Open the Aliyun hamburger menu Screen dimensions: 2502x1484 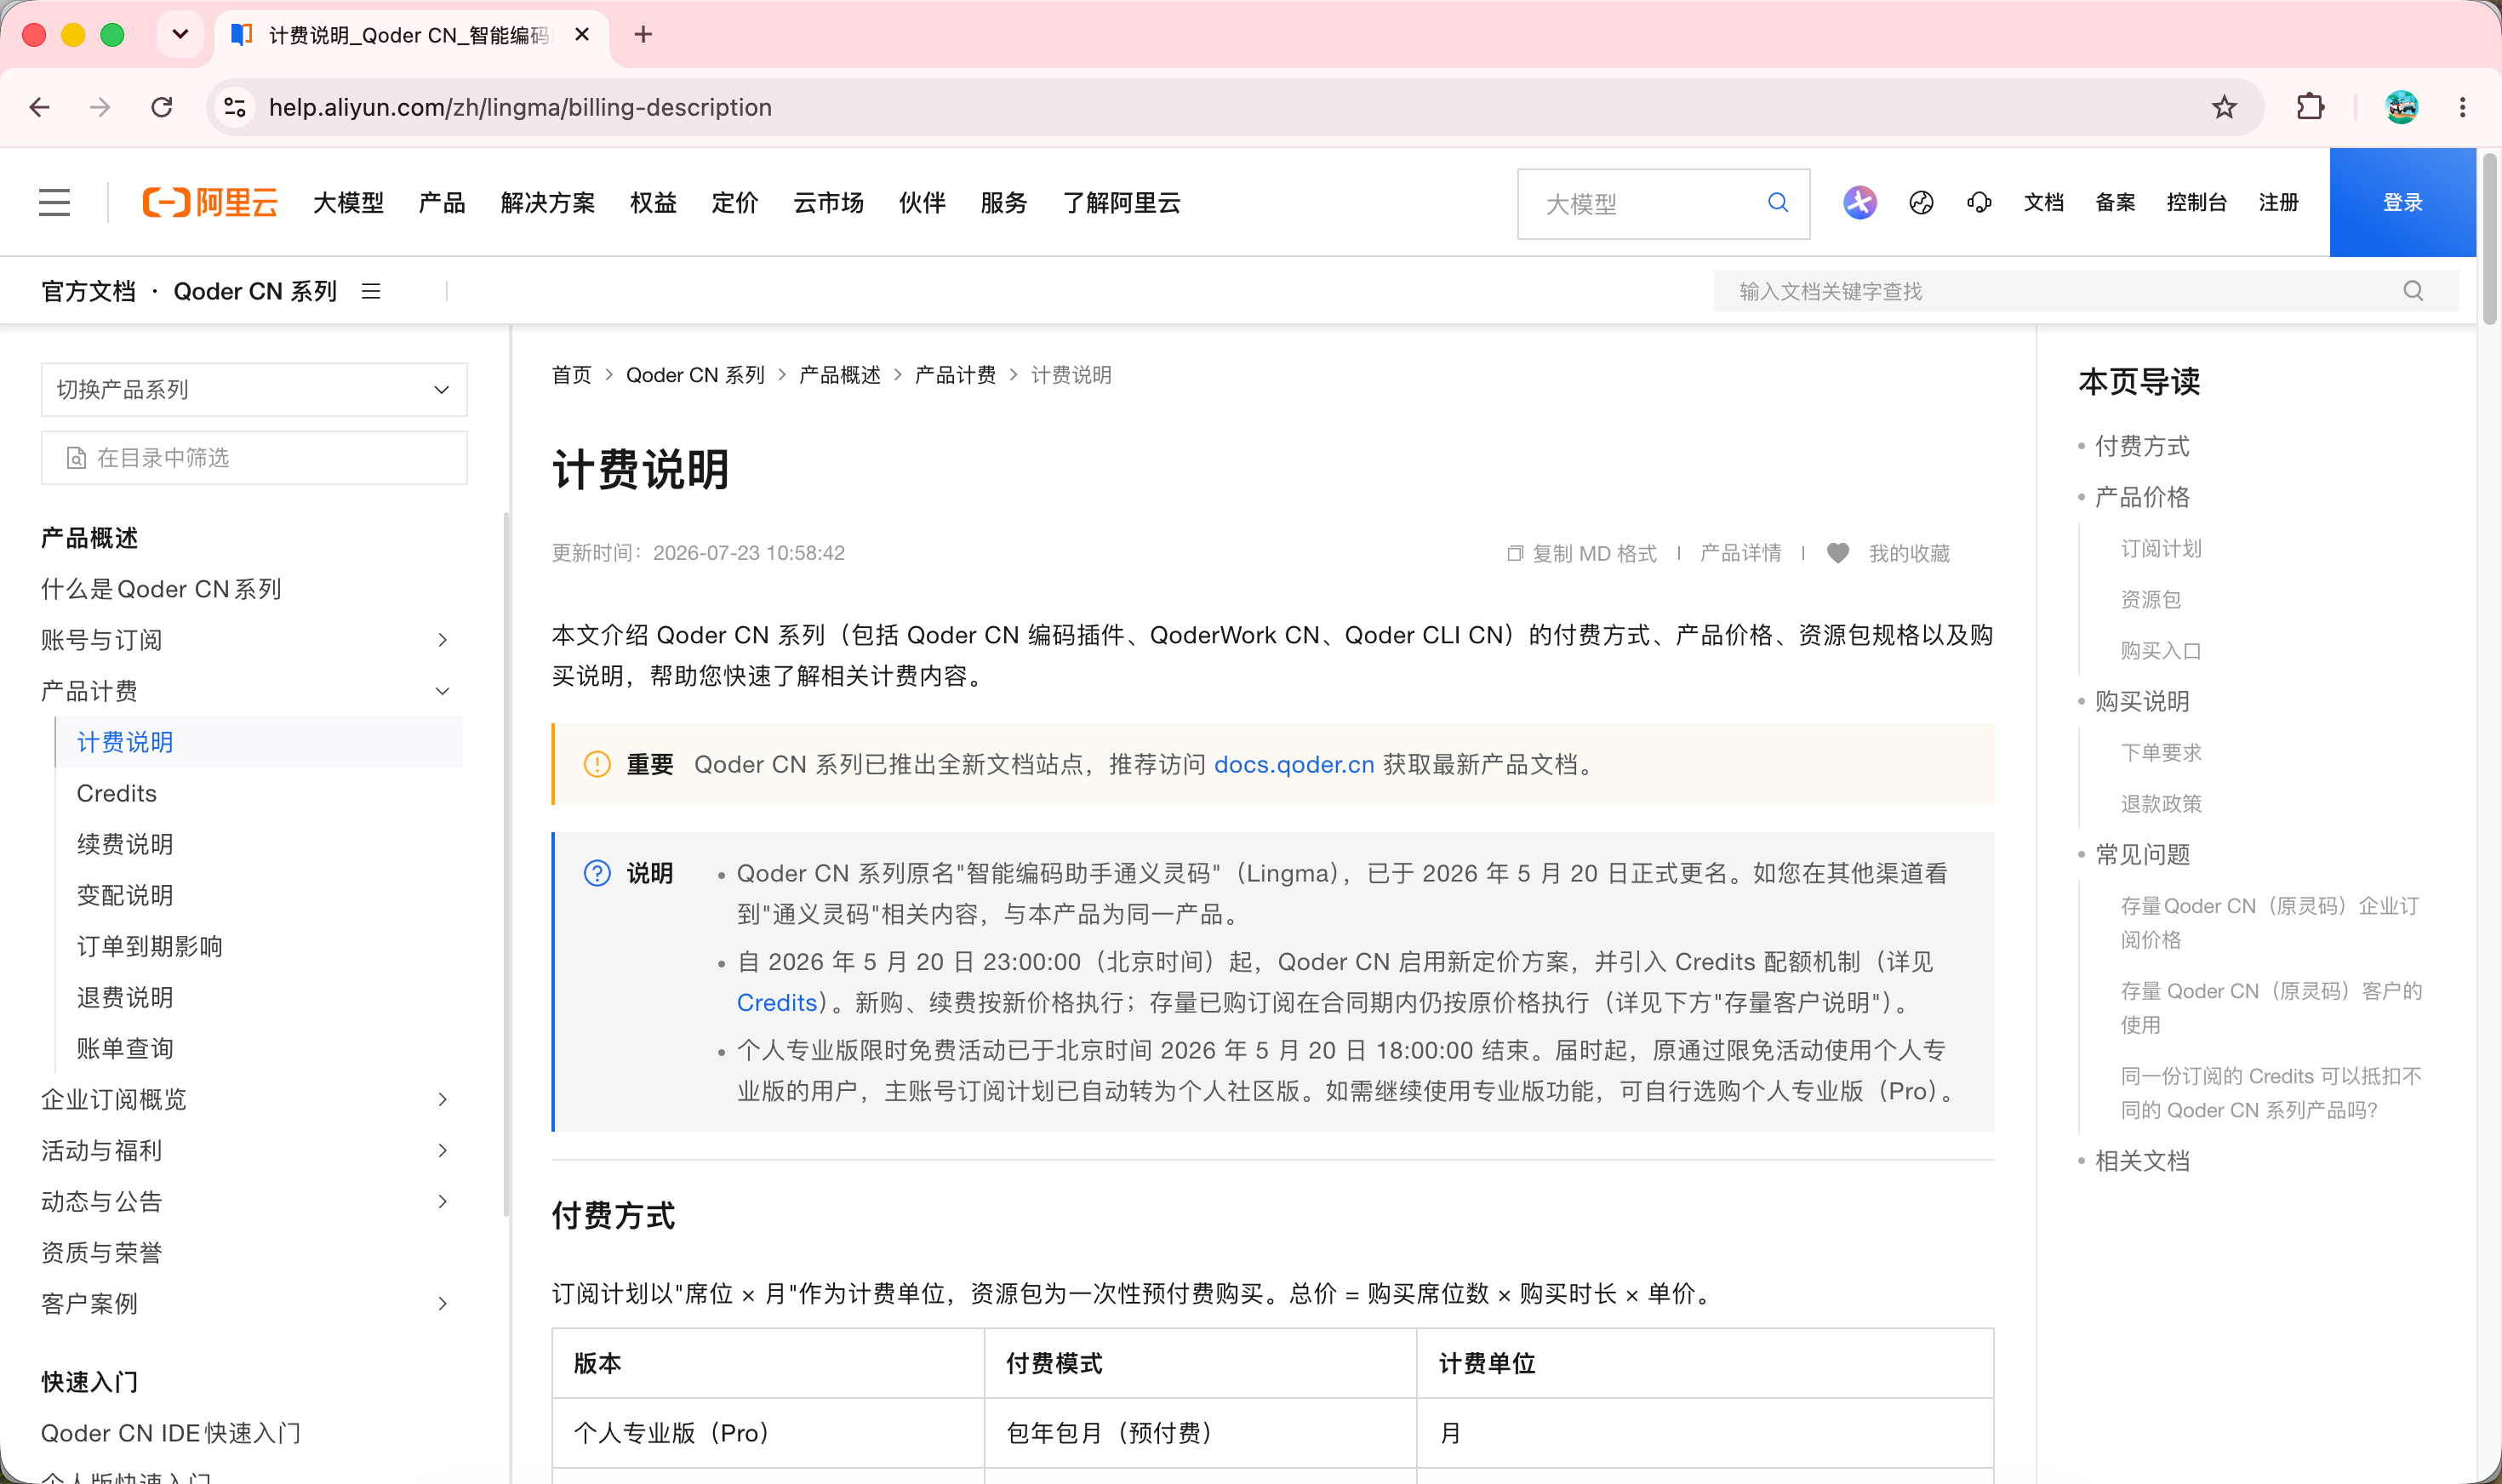point(55,203)
